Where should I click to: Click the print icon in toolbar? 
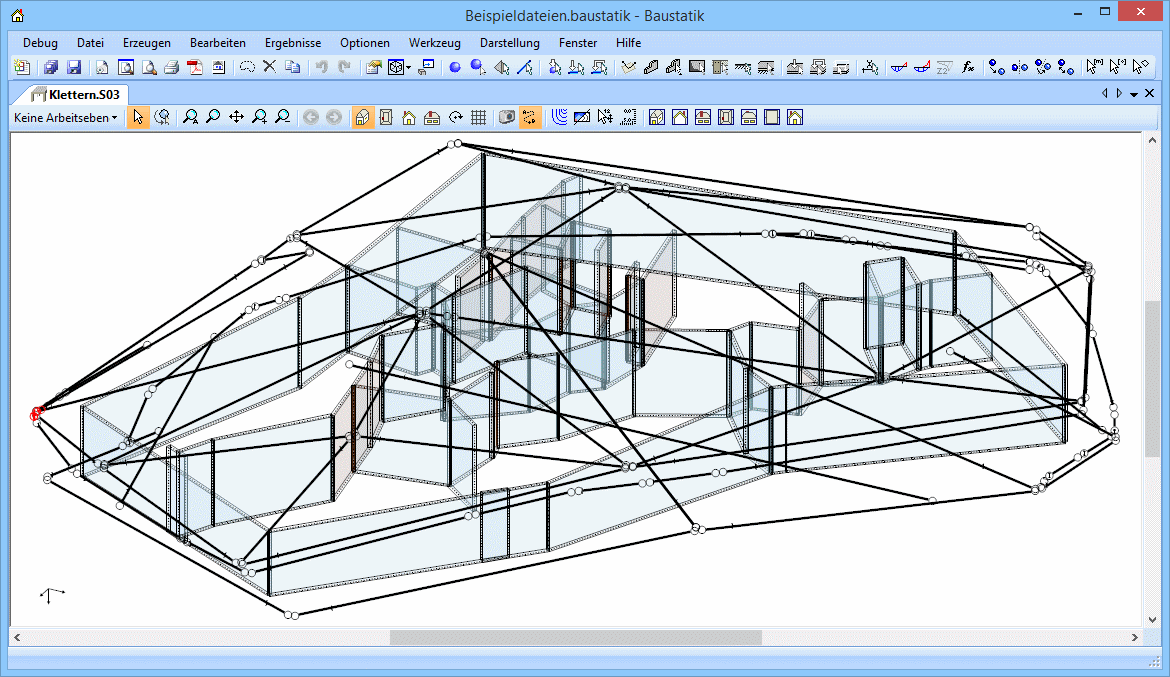coord(171,68)
